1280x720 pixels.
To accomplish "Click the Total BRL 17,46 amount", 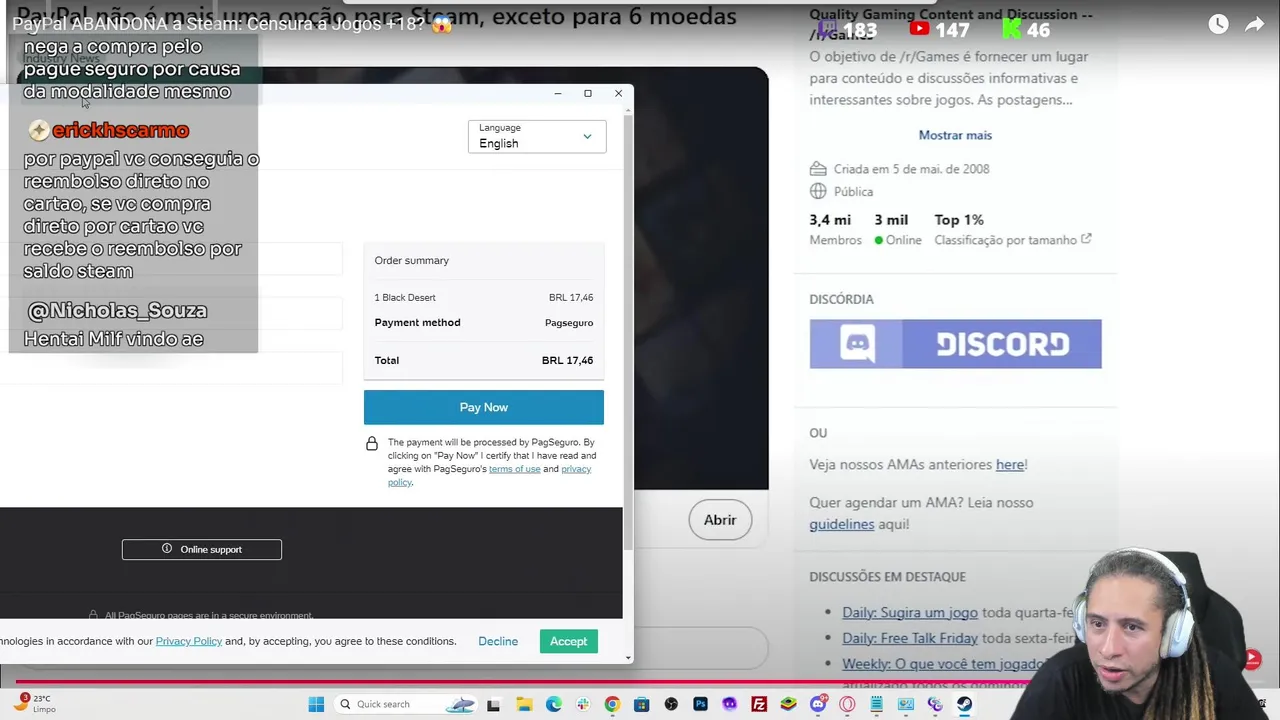I will (567, 360).
